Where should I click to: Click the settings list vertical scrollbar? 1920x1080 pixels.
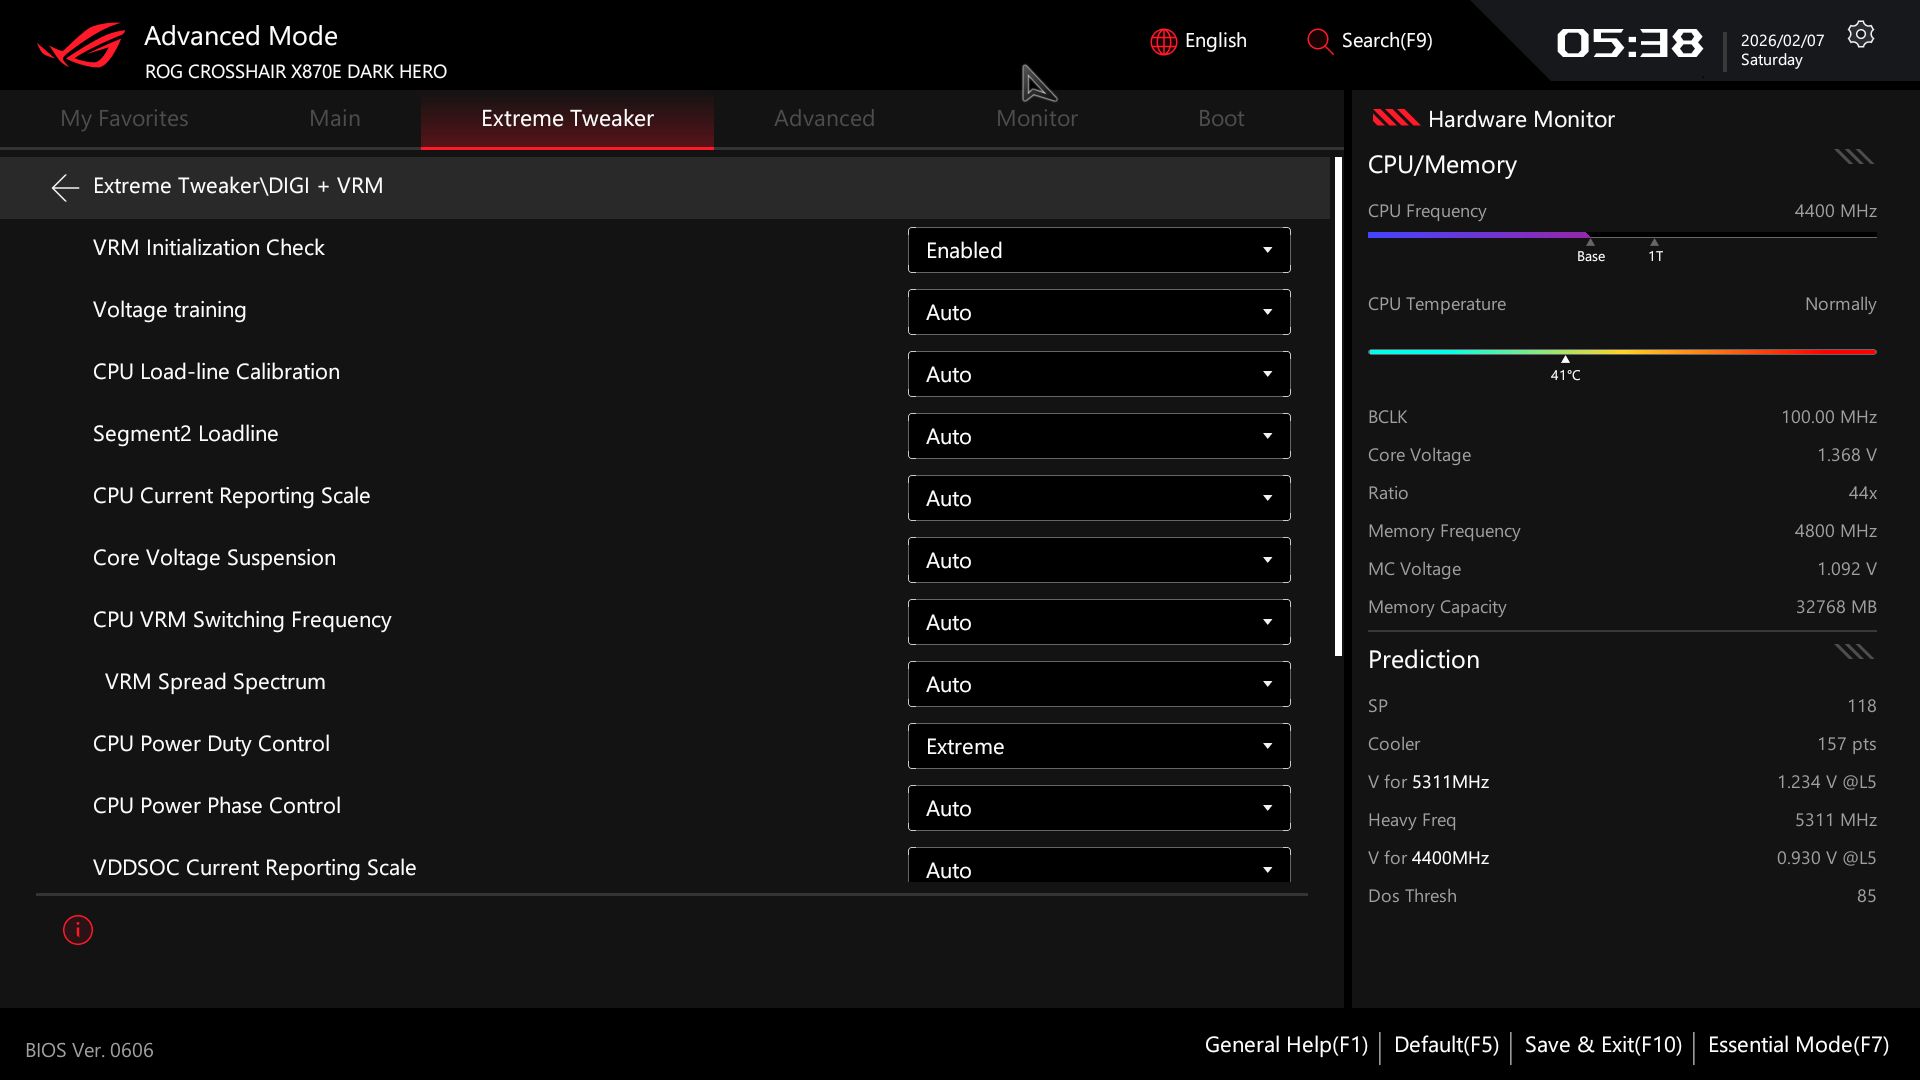click(x=1338, y=407)
